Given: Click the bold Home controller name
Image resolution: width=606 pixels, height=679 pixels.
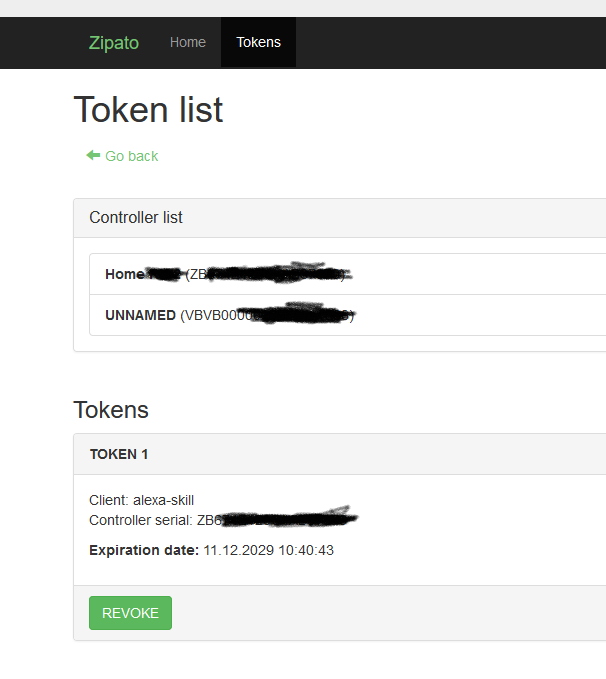Looking at the screenshot, I should pyautogui.click(x=125, y=274).
